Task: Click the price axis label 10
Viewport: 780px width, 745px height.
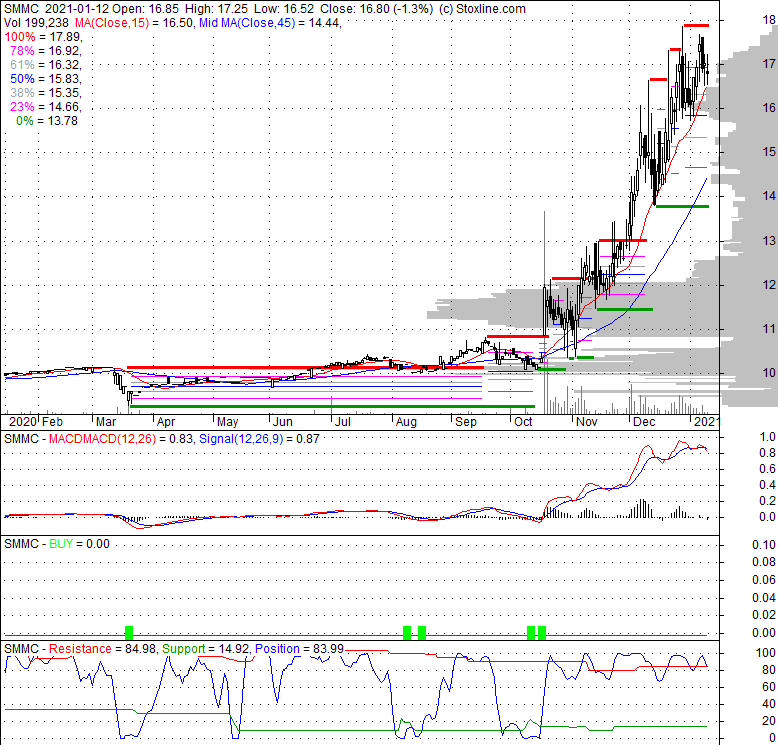Action: point(769,372)
